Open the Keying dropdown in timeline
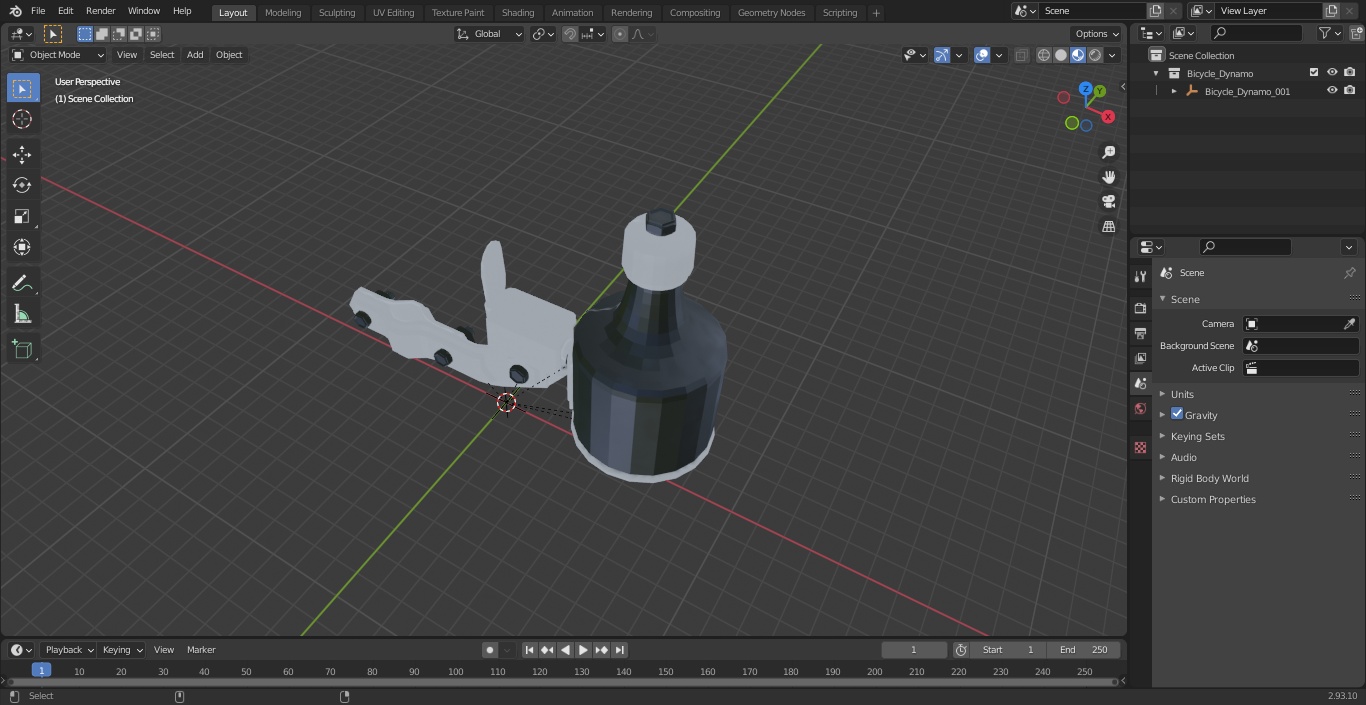The image size is (1366, 705). (122, 650)
